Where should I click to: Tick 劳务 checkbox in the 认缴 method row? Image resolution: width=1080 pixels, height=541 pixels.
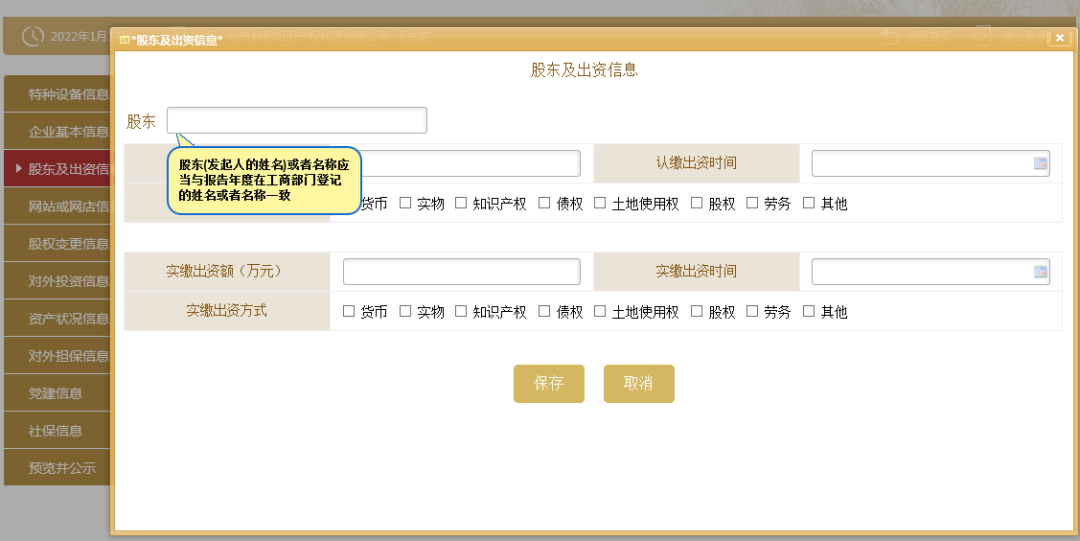[752, 203]
